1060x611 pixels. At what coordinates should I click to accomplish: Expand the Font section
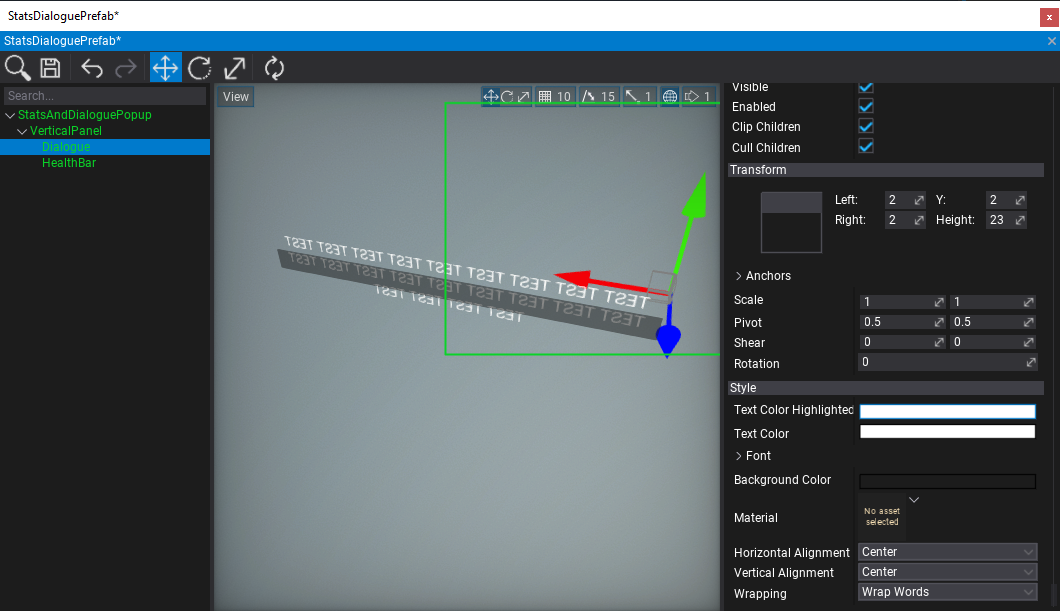738,456
